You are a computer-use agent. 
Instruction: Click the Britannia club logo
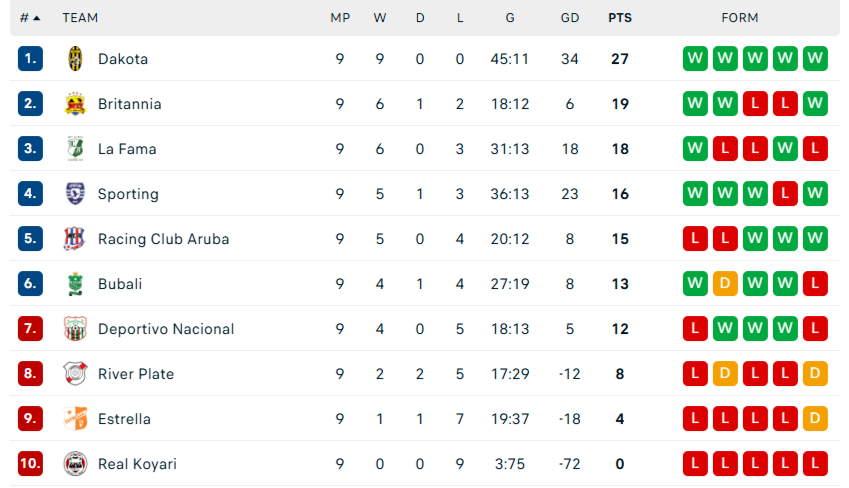pyautogui.click(x=75, y=104)
